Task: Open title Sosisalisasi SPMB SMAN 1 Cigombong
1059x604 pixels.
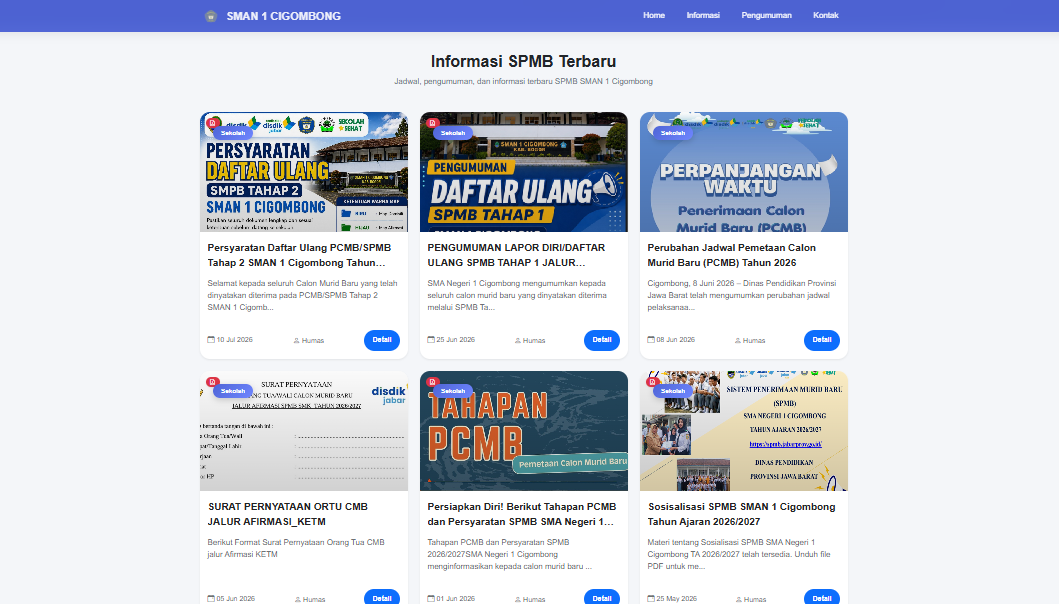Action: (x=742, y=514)
